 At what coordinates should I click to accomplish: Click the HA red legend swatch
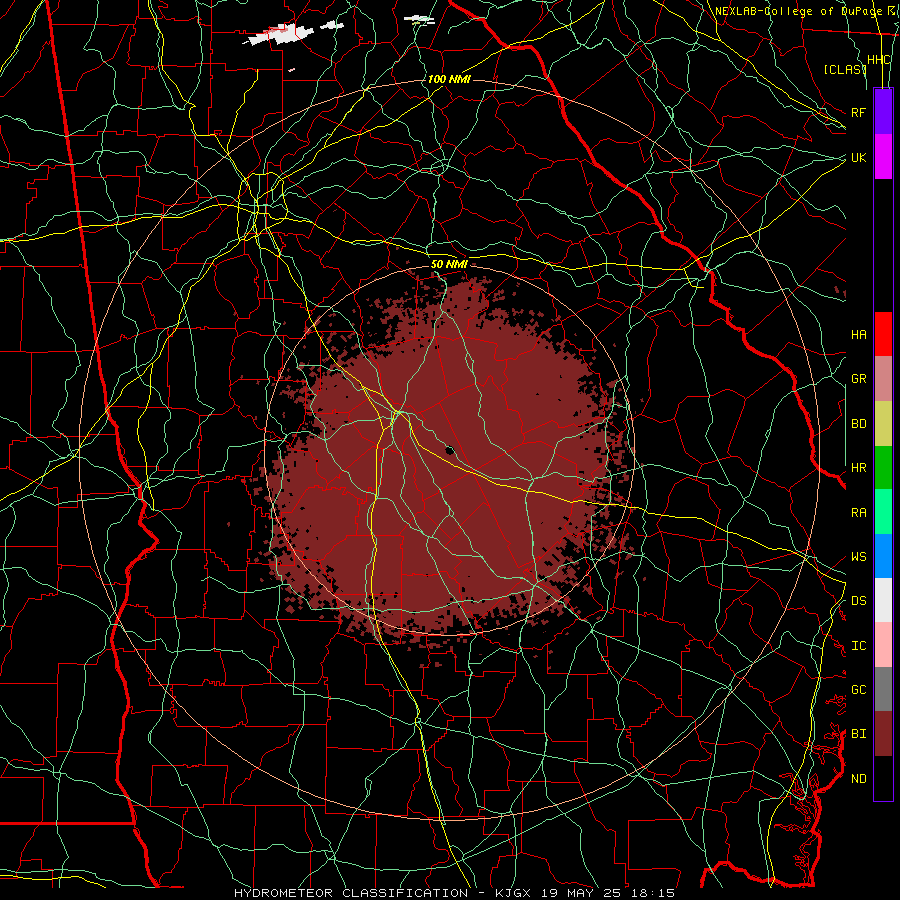(x=883, y=334)
